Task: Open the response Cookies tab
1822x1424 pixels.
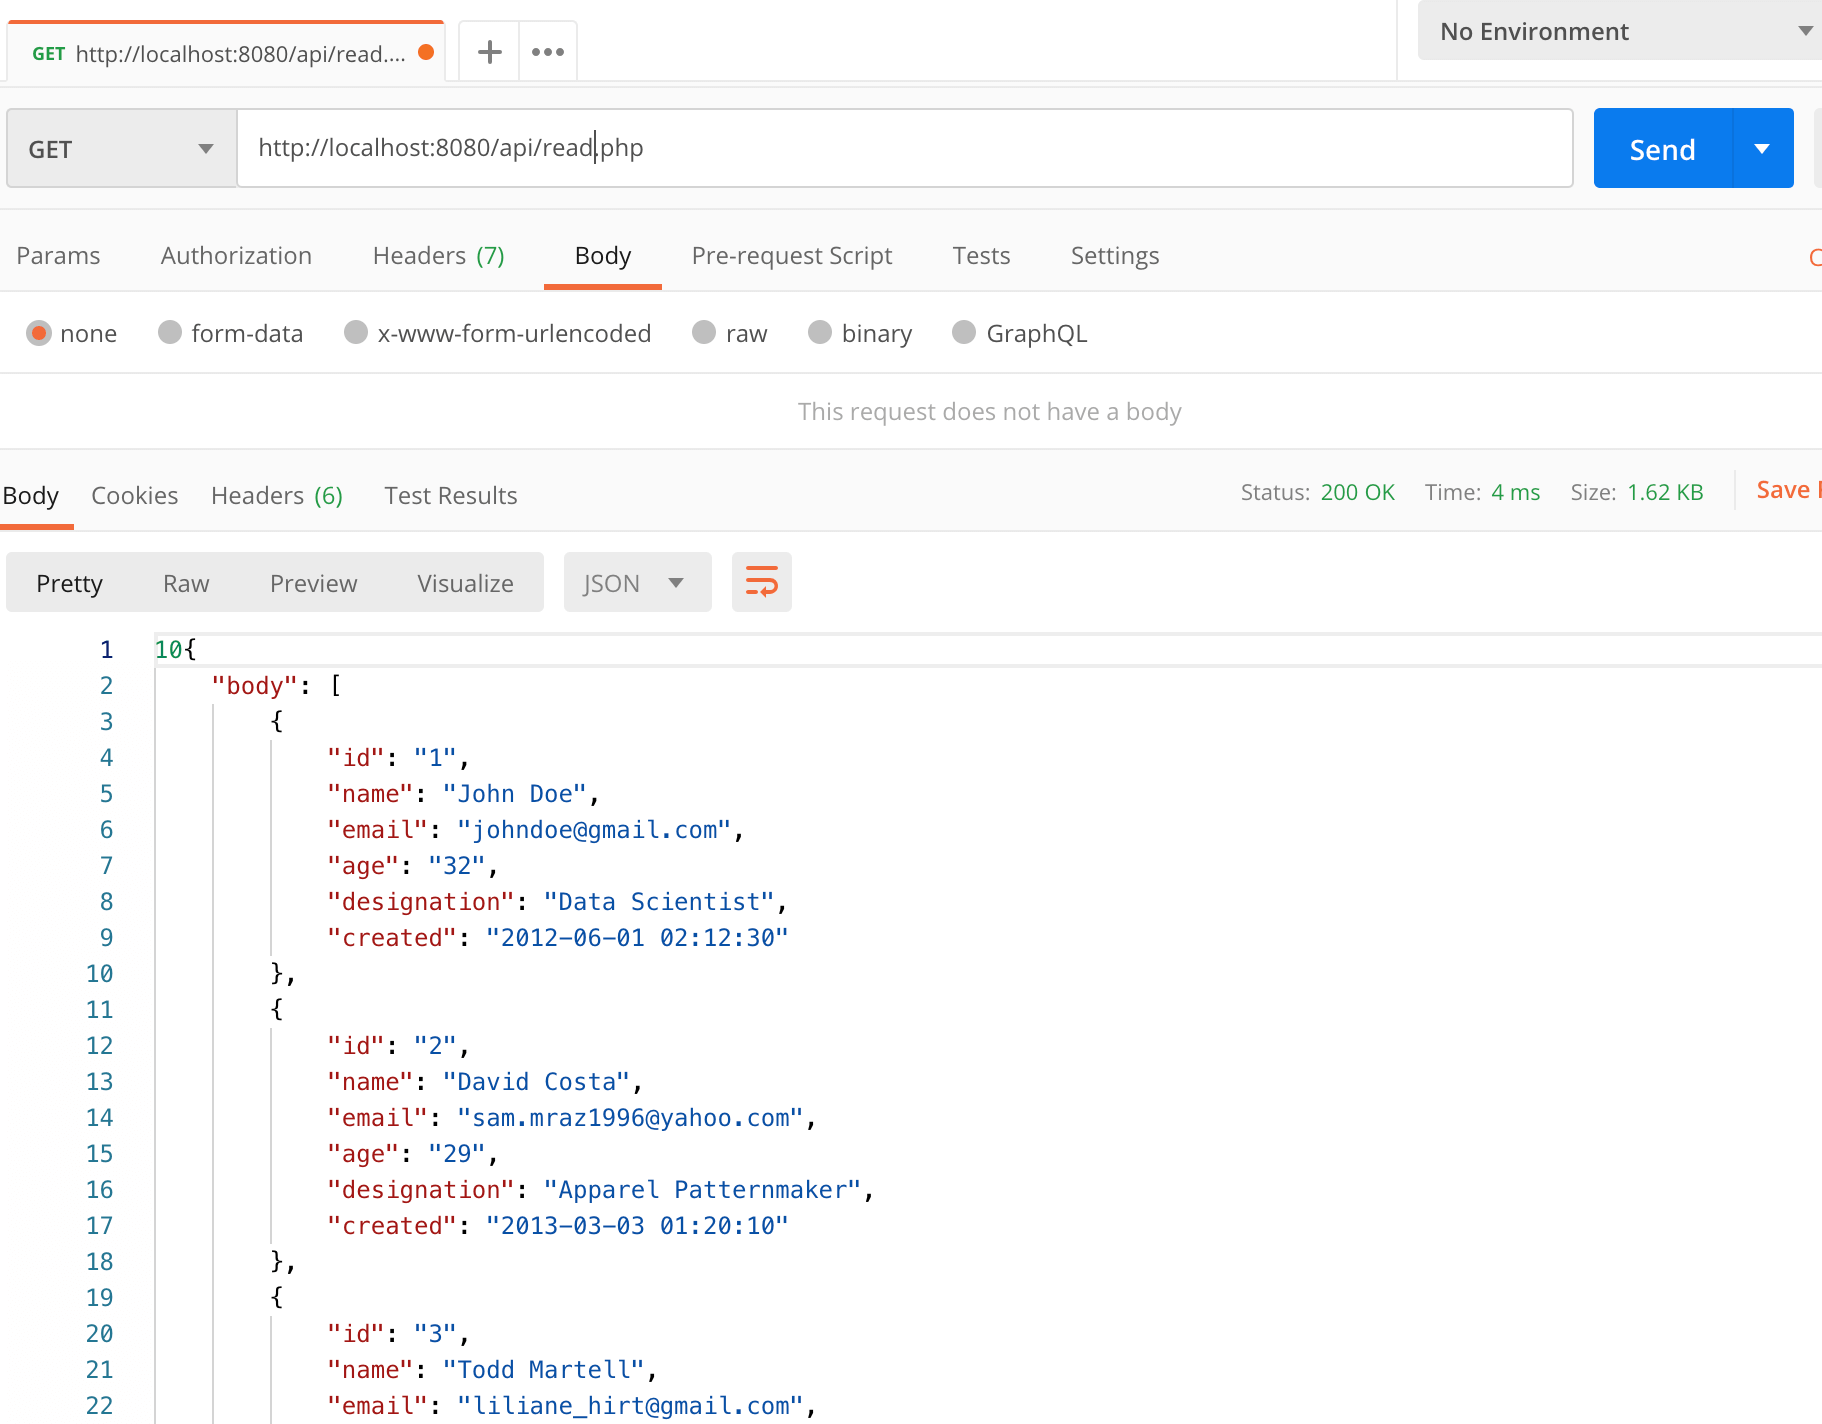Action: pyautogui.click(x=135, y=496)
